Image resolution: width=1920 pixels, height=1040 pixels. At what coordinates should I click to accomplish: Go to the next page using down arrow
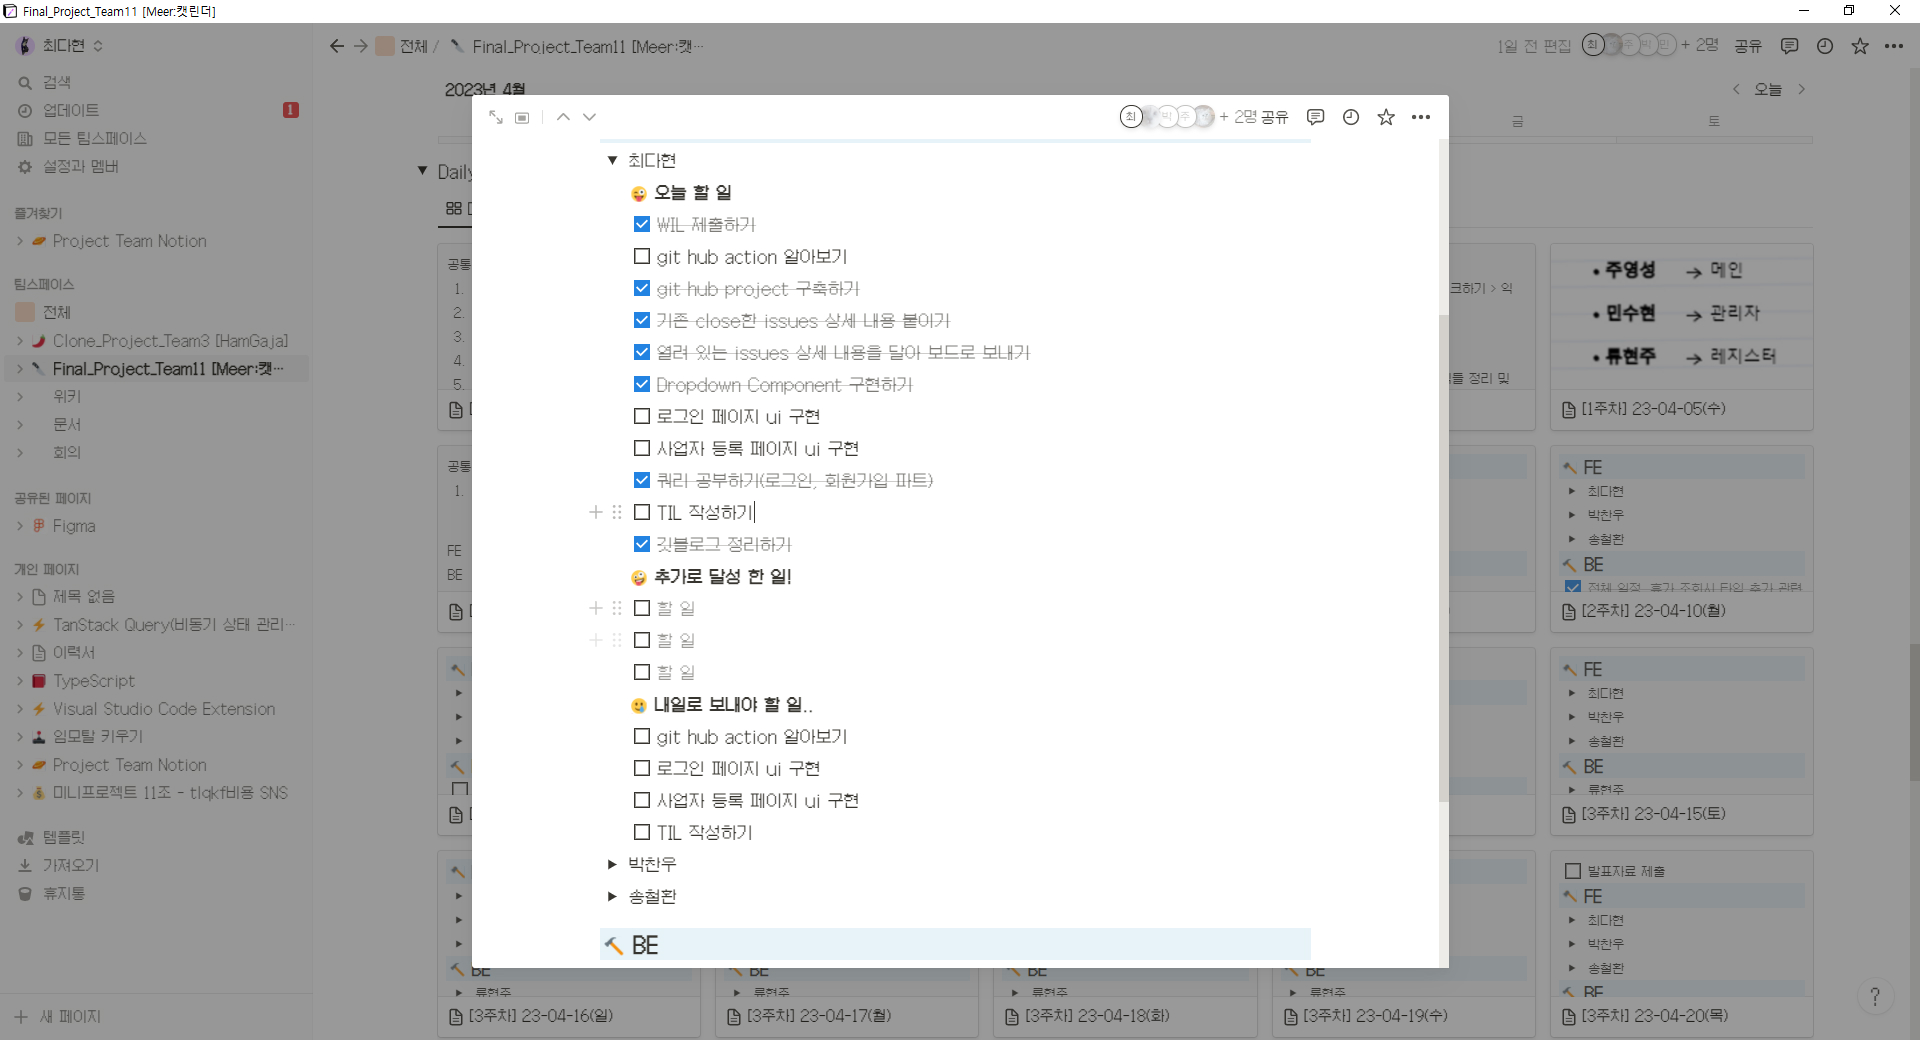589,117
